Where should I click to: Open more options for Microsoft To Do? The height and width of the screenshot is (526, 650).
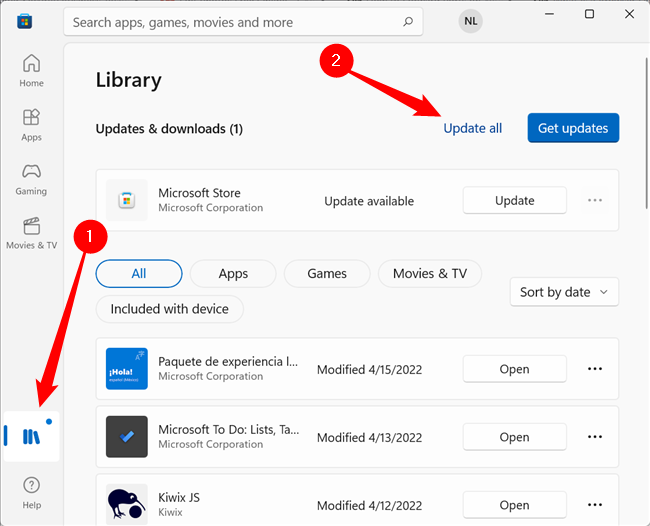click(595, 436)
